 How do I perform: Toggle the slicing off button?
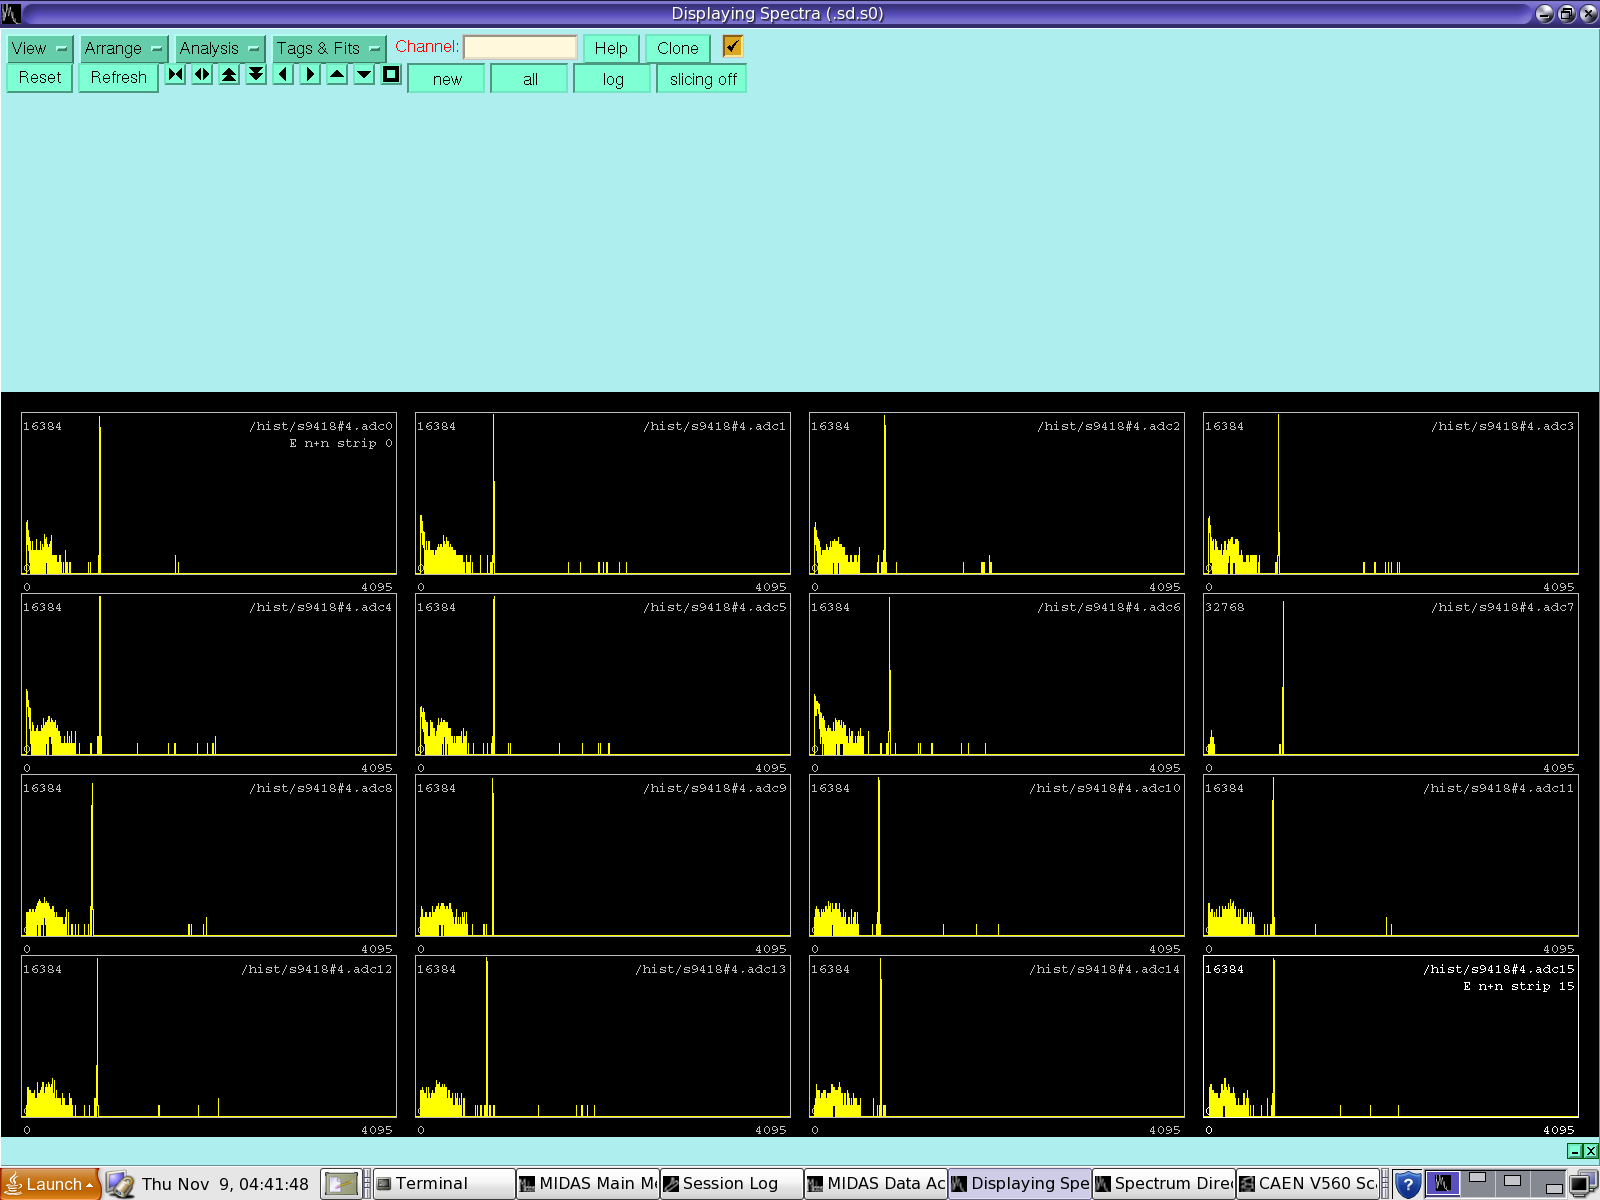pos(702,79)
